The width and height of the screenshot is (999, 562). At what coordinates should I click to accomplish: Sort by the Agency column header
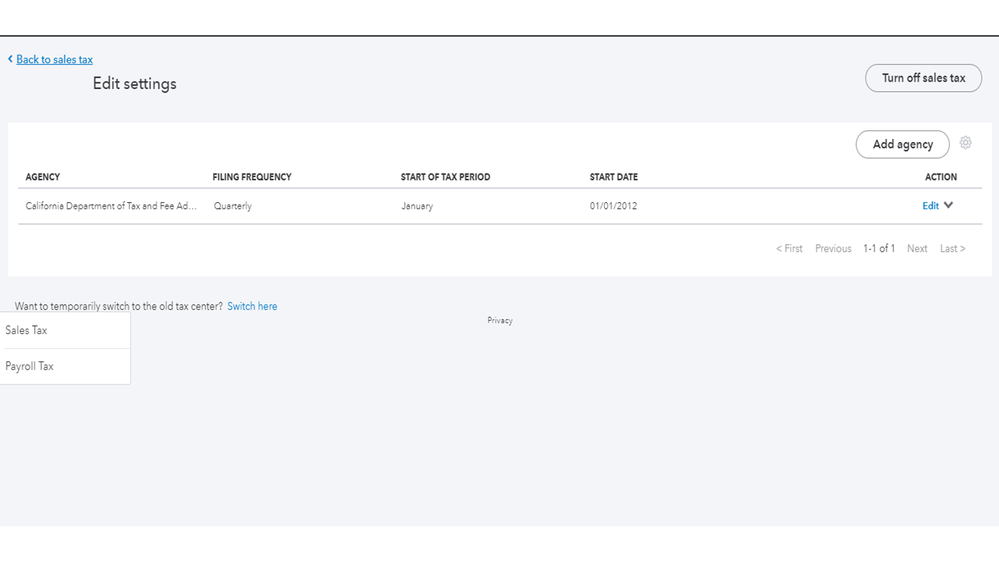click(x=43, y=177)
